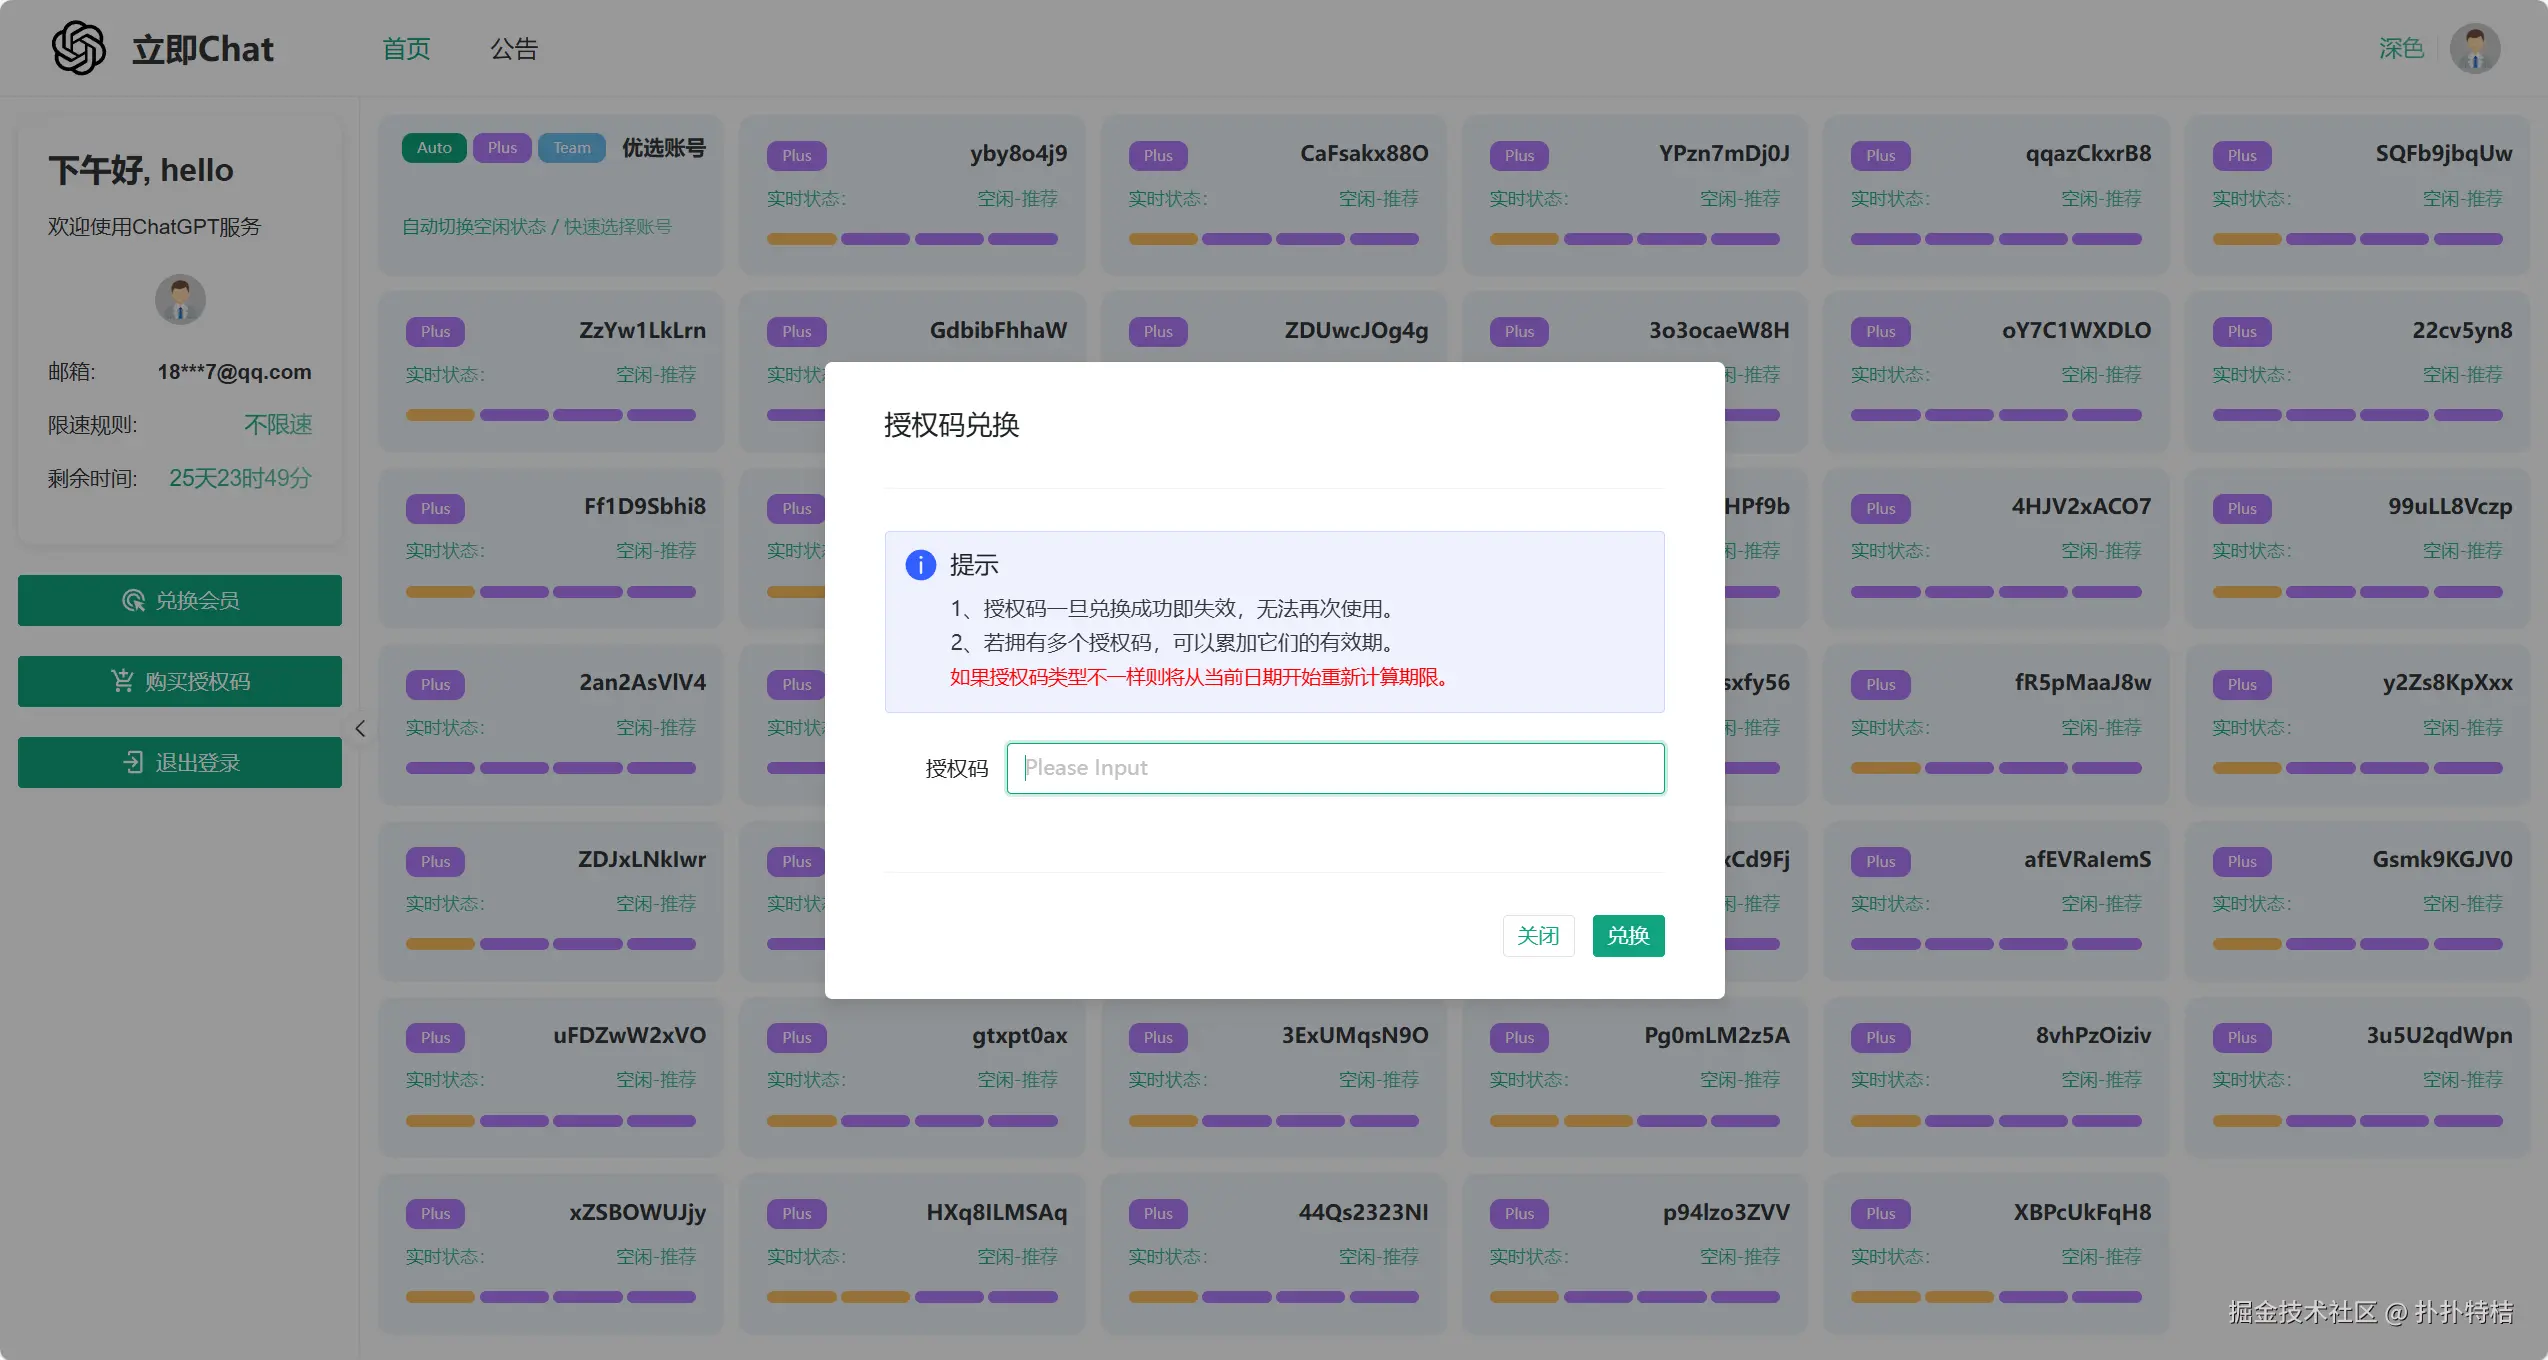Click the blue info icon beside 提示

920,565
